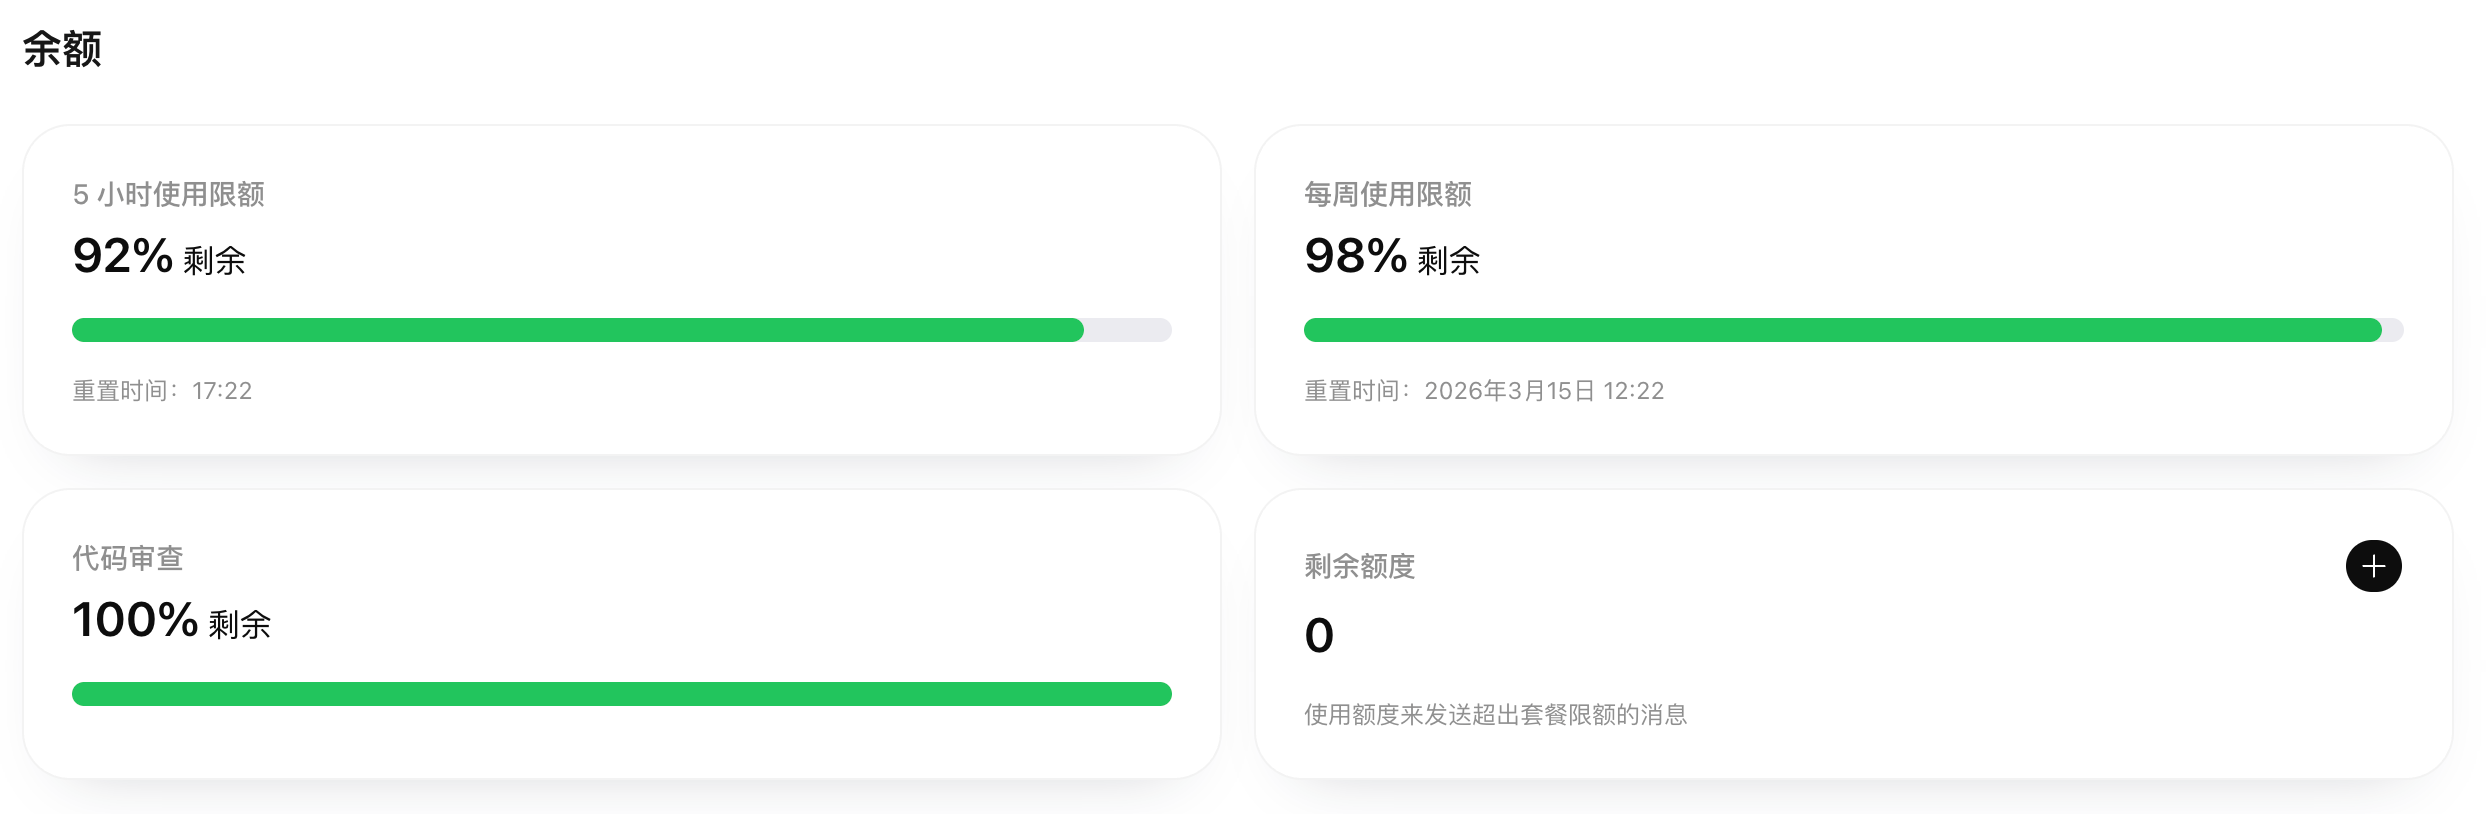Click the 重置时间 17:22 text
This screenshot has height=814, width=2486.
tap(162, 391)
